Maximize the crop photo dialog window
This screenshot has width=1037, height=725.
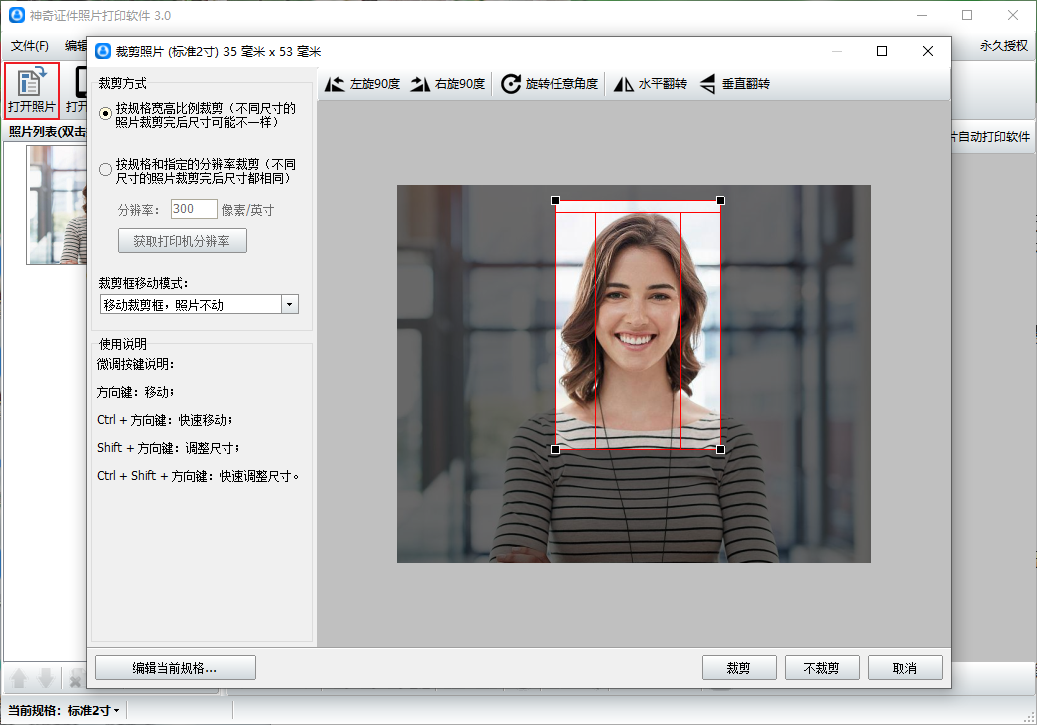pyautogui.click(x=881, y=52)
